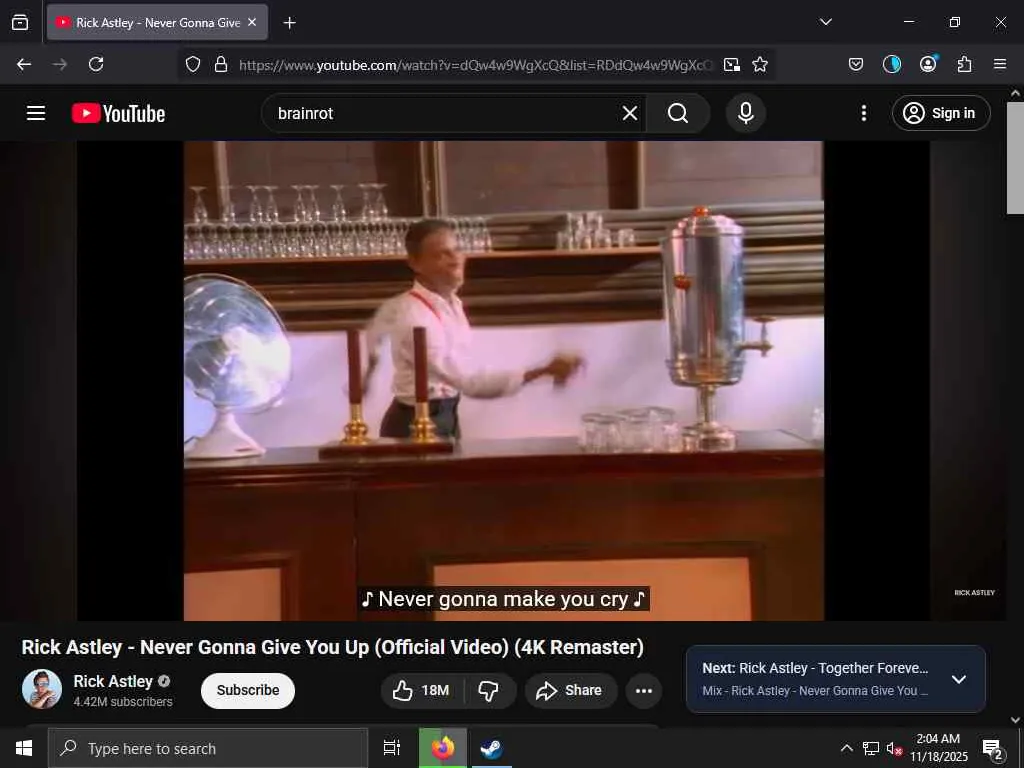Screen dimensions: 1024x768
Task: Click the Sign in button
Action: point(941,114)
